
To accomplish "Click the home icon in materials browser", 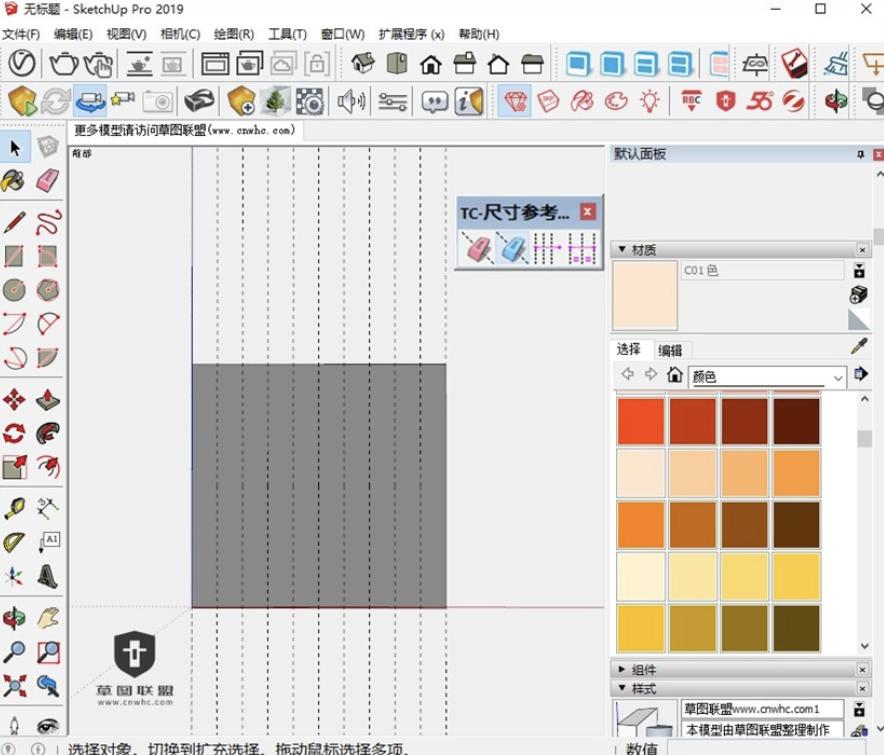I will (675, 376).
